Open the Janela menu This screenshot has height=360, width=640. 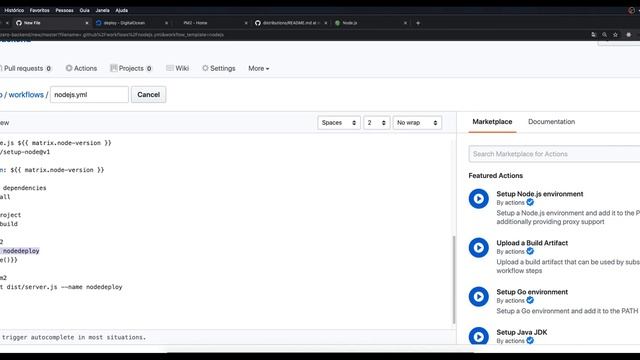tap(102, 10)
